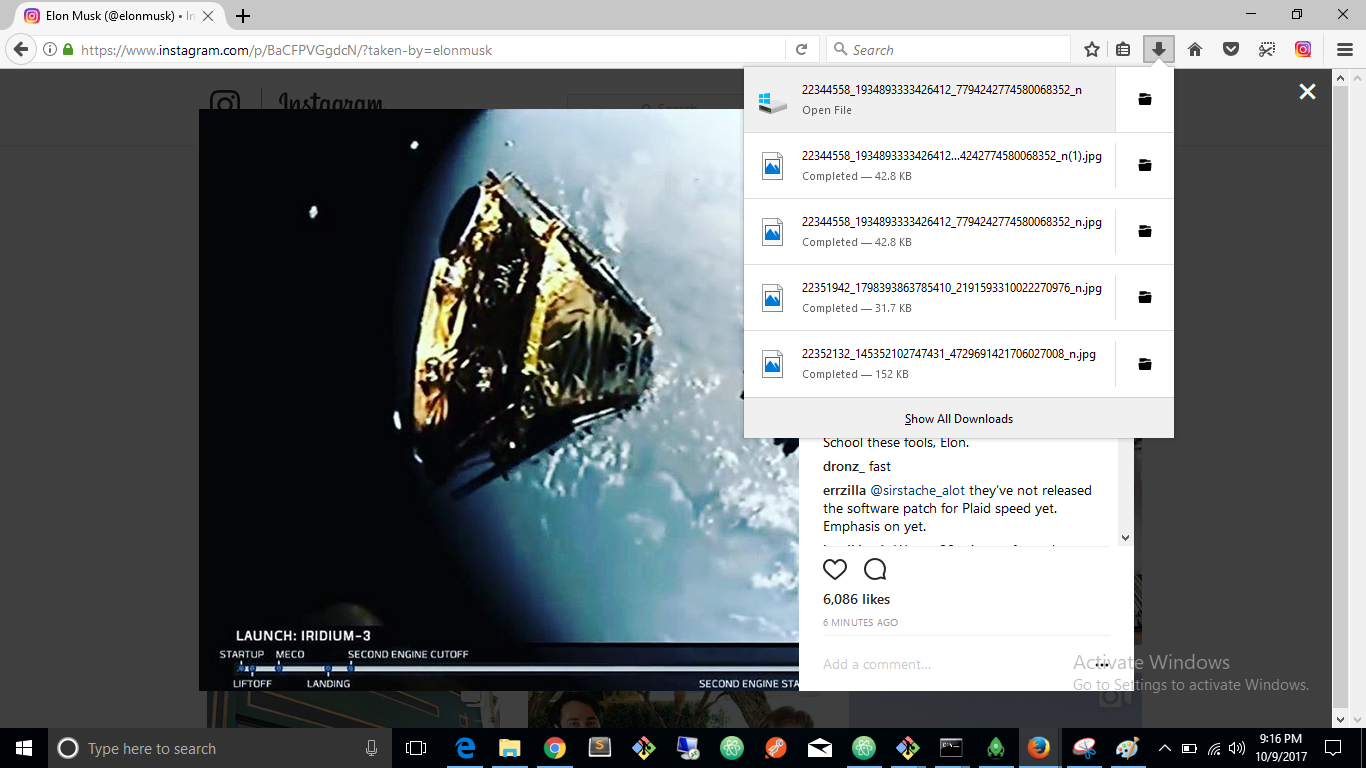Open the Paint palette taskbar icon
The image size is (1366, 768).
pyautogui.click(x=1127, y=748)
